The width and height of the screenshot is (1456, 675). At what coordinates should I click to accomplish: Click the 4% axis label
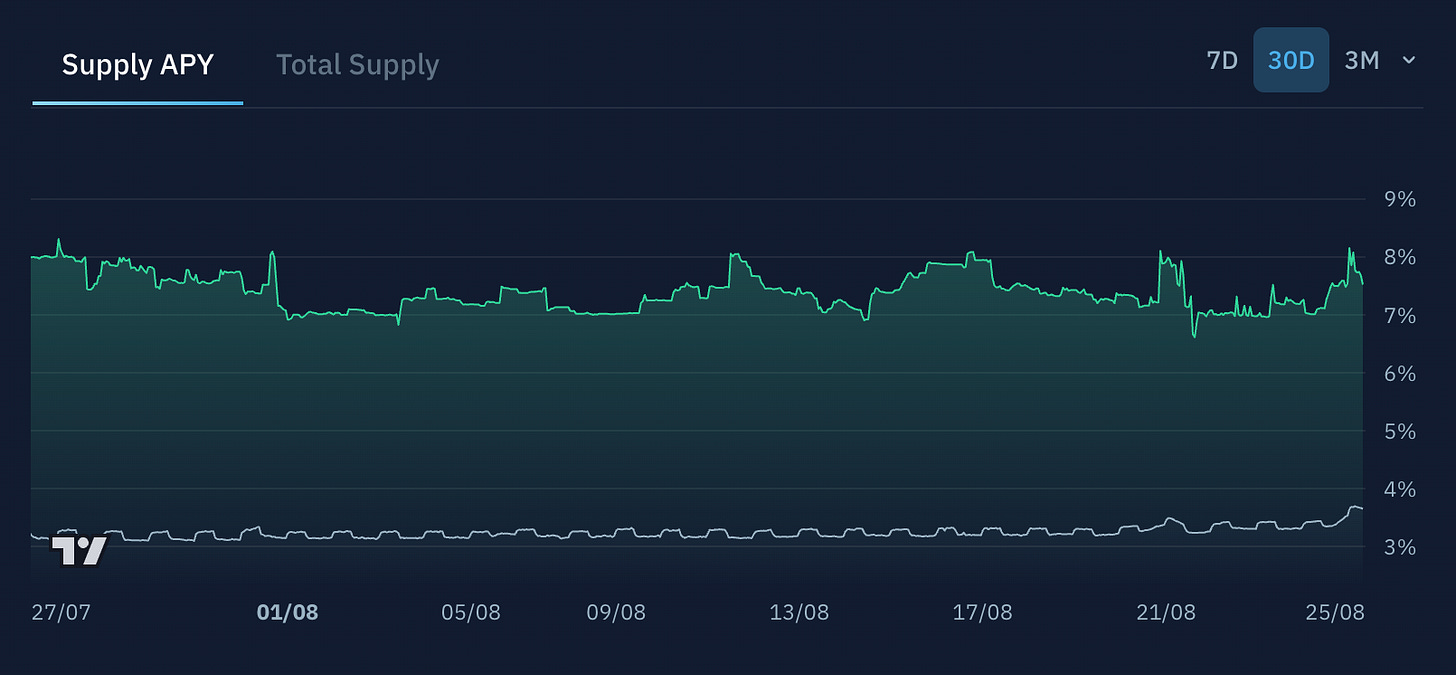(x=1400, y=489)
